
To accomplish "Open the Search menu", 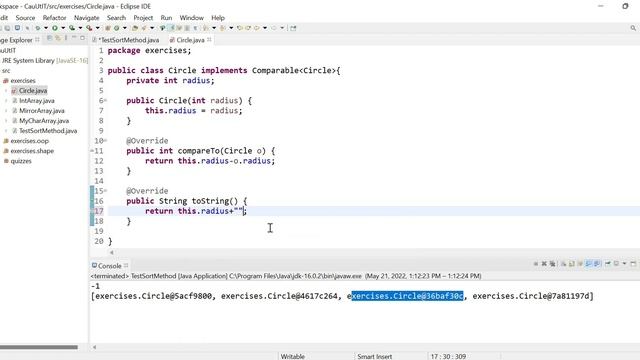I will 116,18.
